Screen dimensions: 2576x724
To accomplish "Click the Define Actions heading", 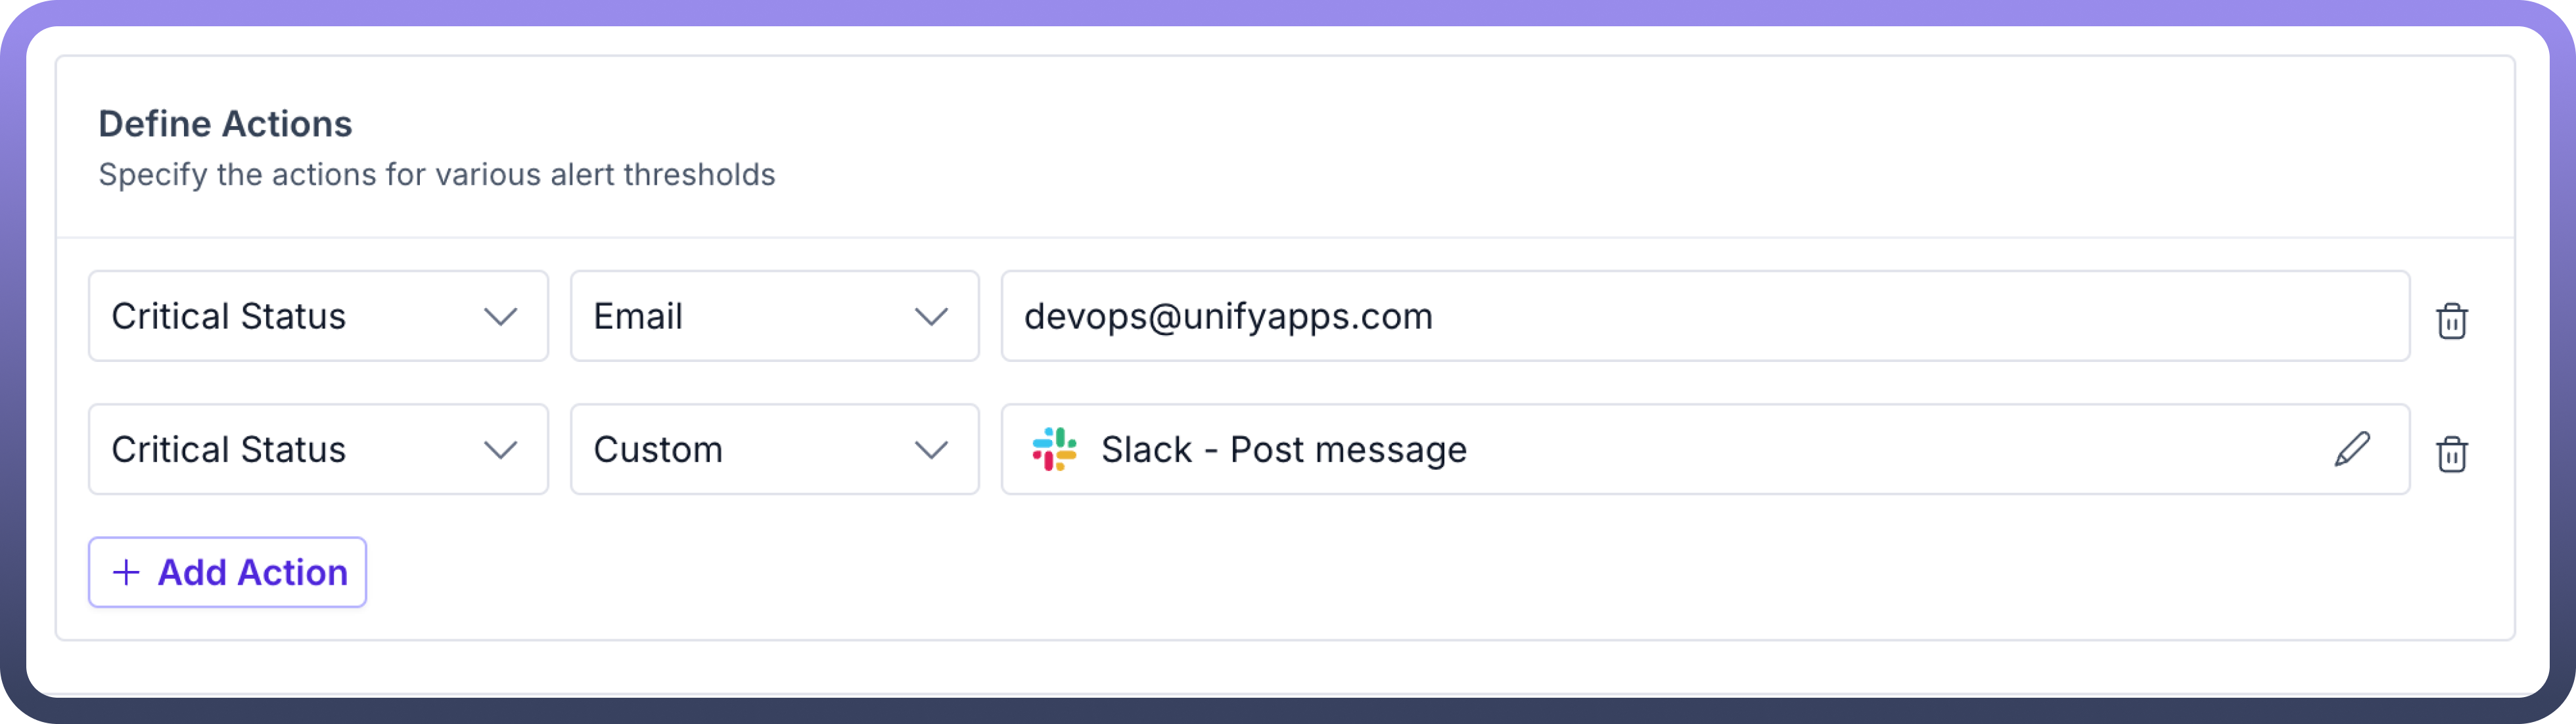I will (x=225, y=124).
